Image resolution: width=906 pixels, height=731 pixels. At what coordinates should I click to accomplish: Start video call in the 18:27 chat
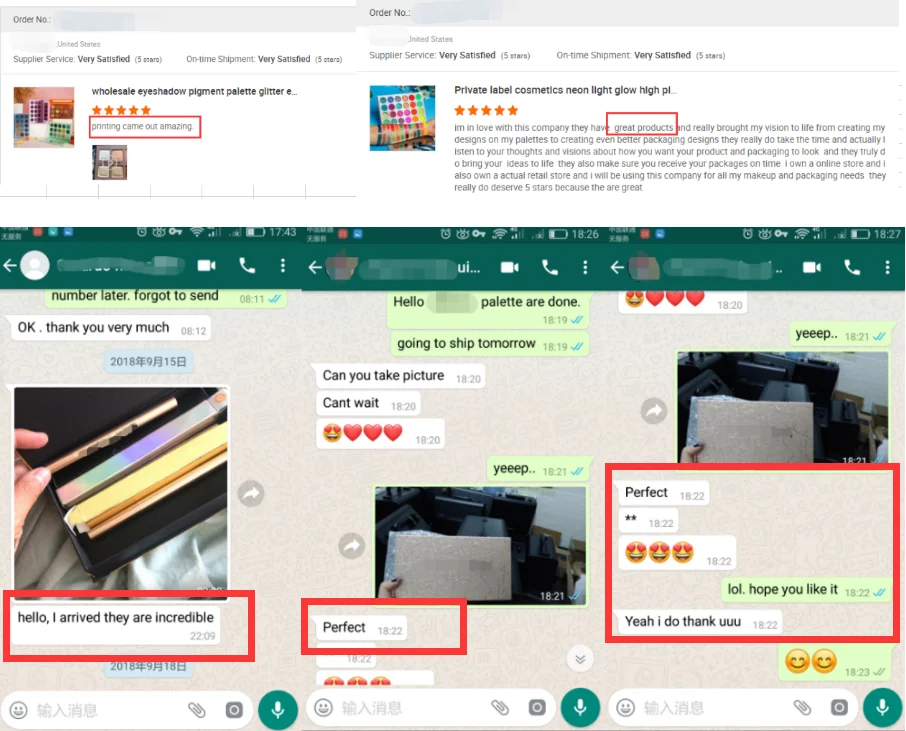point(812,267)
